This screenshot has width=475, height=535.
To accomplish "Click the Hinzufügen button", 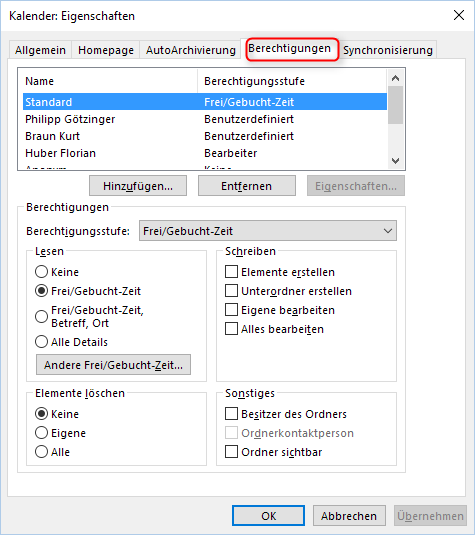I will click(138, 186).
